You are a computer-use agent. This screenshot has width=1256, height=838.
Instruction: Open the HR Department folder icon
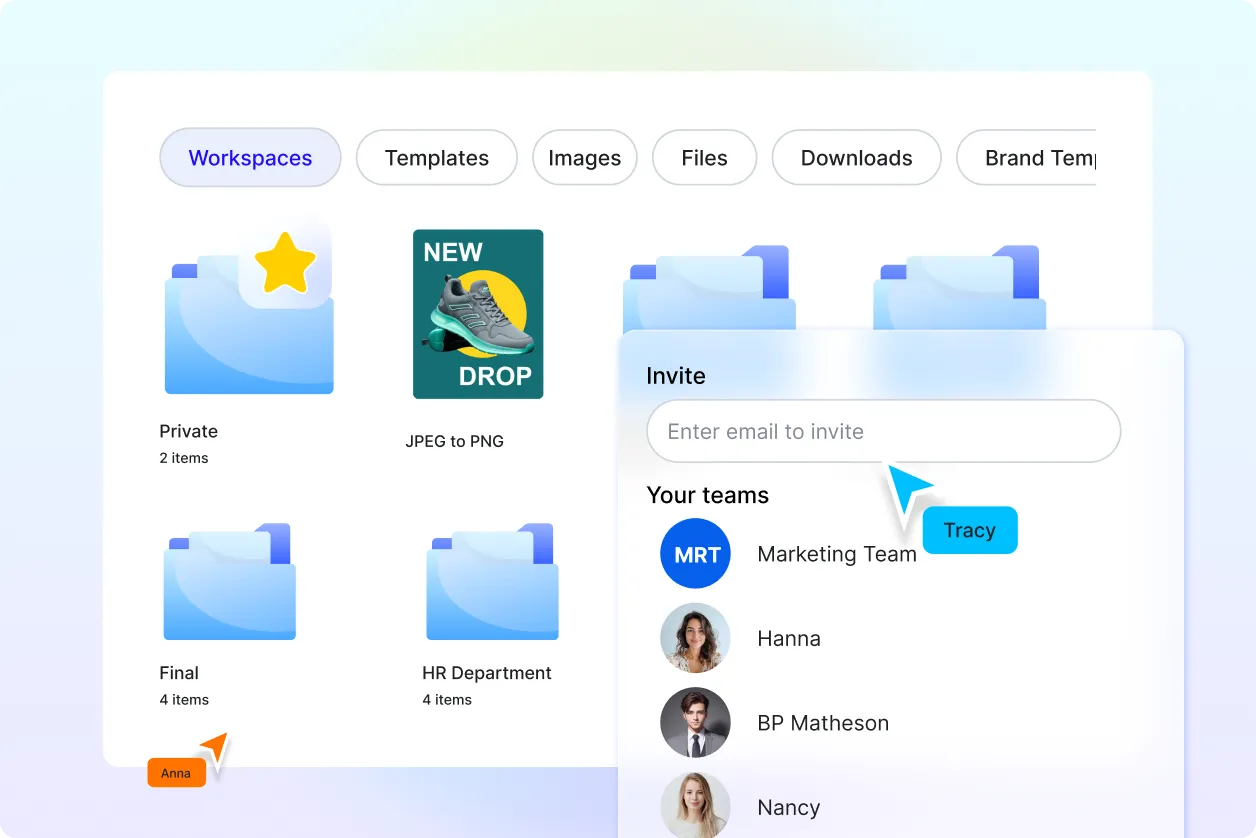point(492,583)
